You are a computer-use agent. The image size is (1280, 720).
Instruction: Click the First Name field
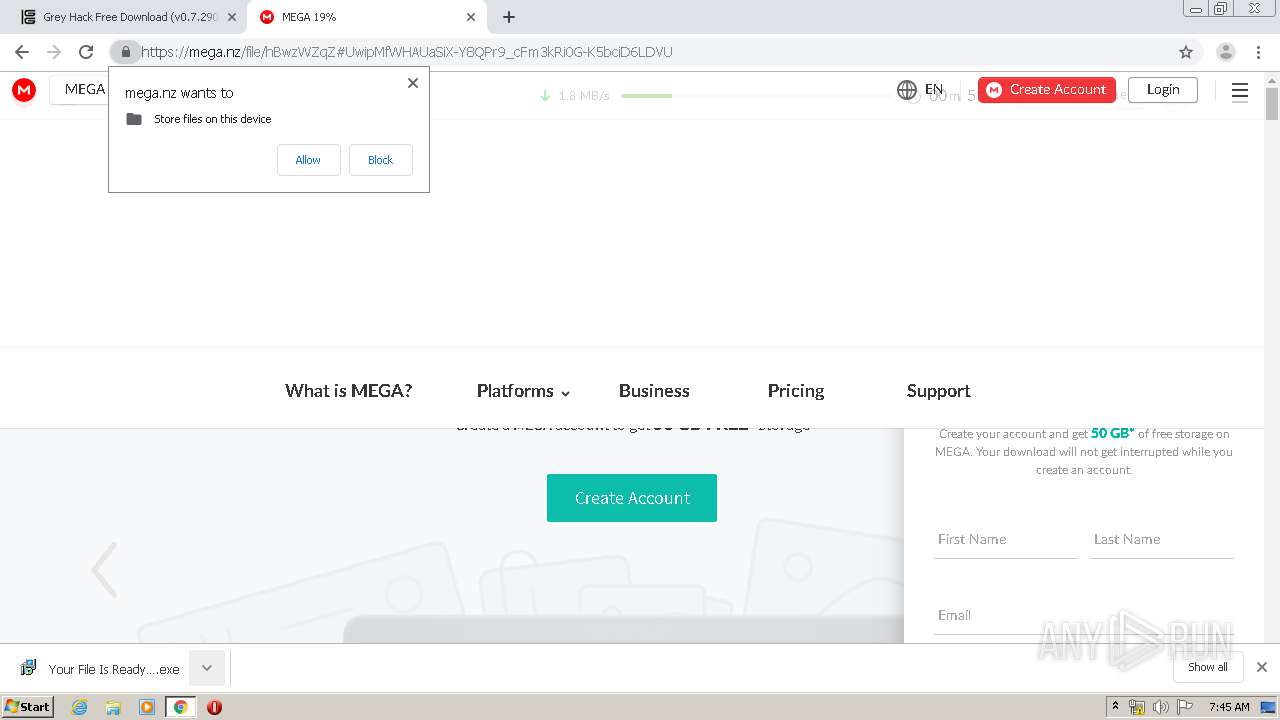point(1006,540)
